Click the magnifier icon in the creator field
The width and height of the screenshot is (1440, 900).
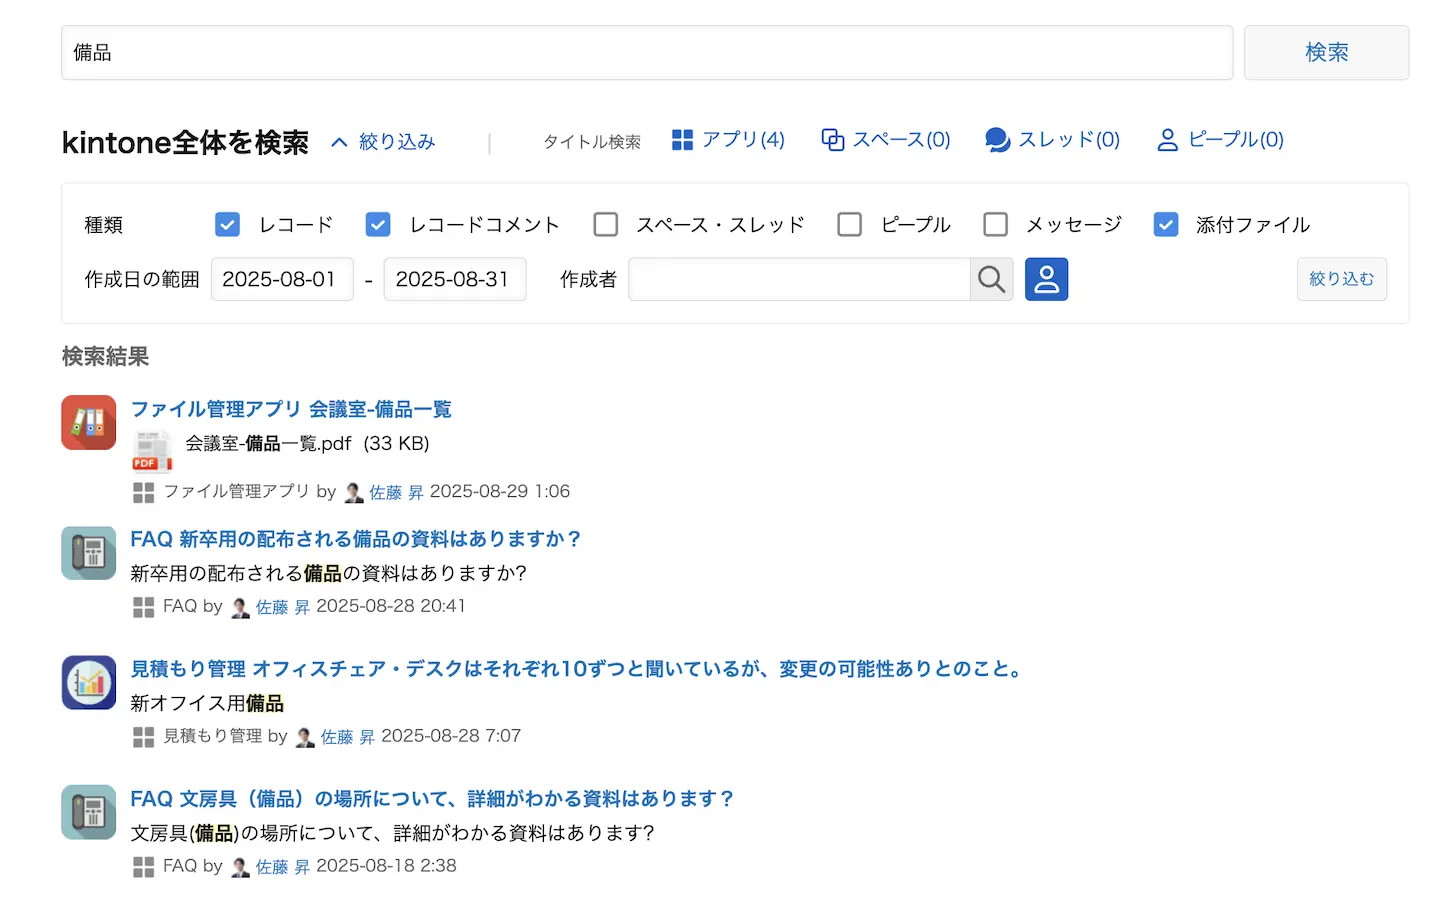click(x=991, y=279)
